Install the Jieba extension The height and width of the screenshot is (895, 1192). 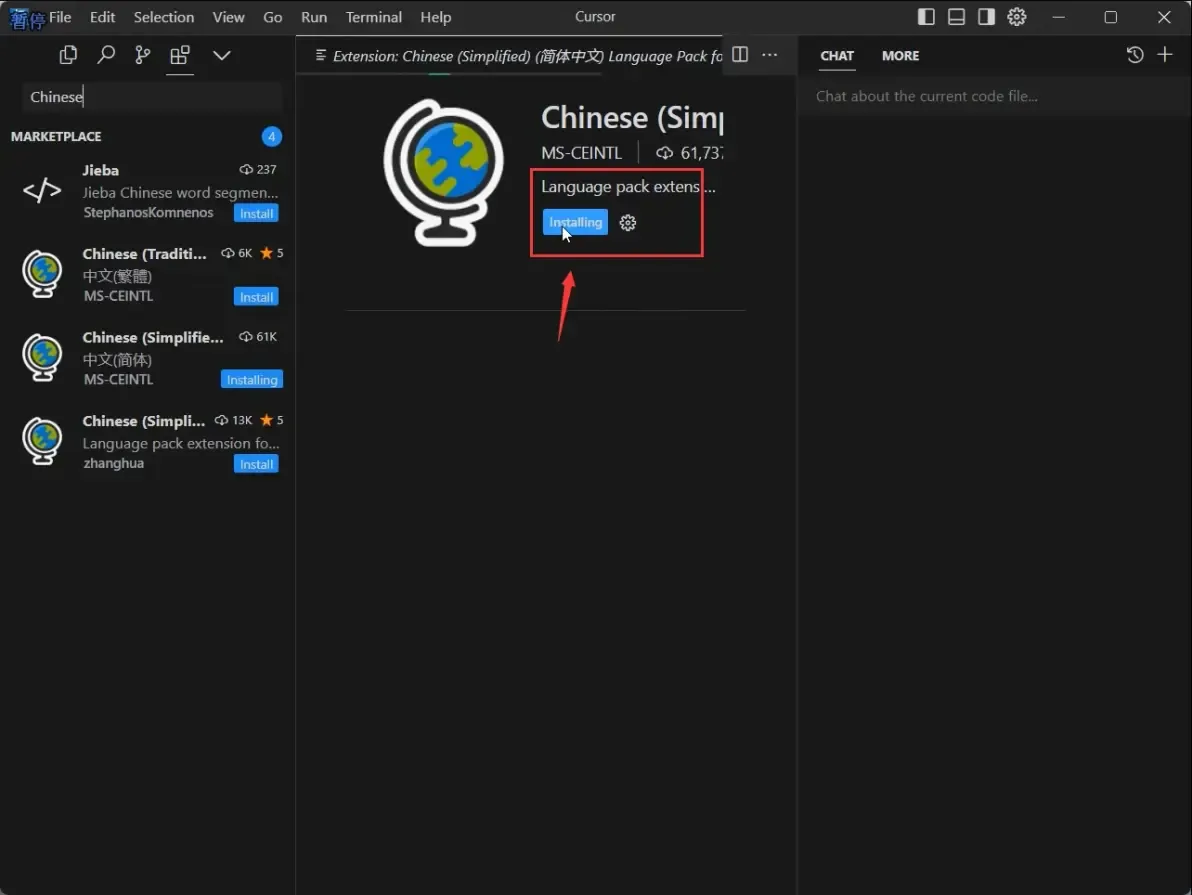pyautogui.click(x=256, y=212)
